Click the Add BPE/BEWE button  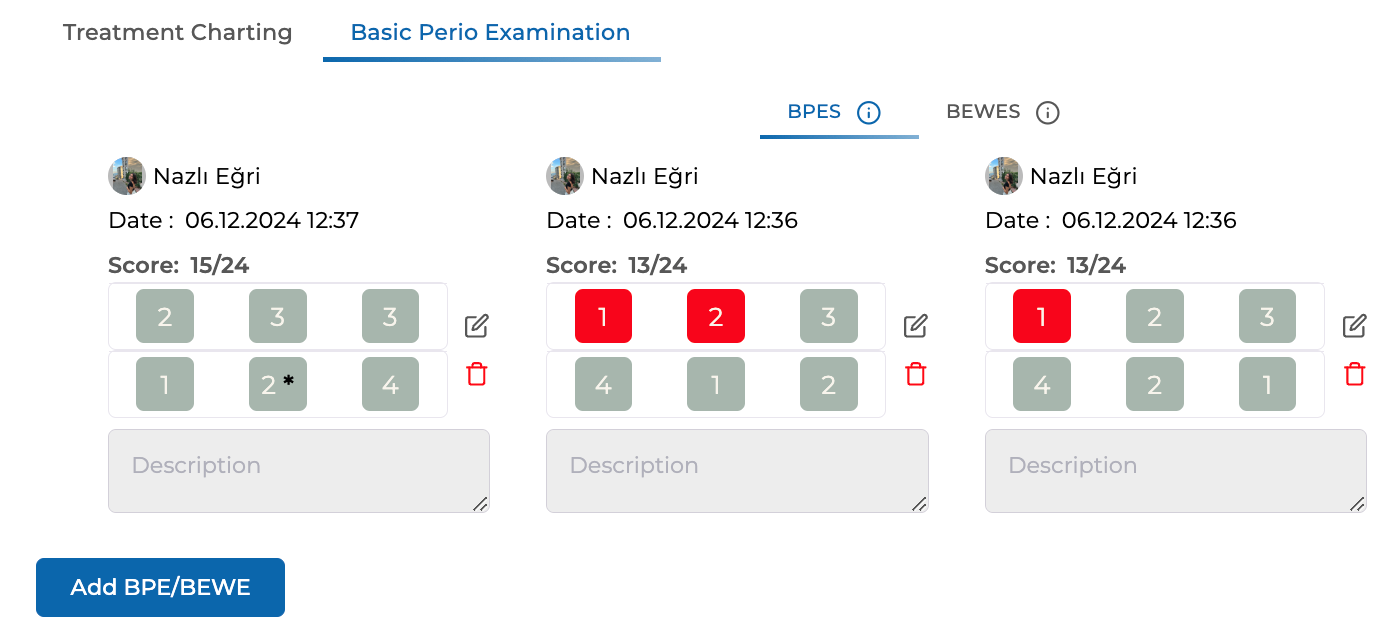tap(160, 587)
